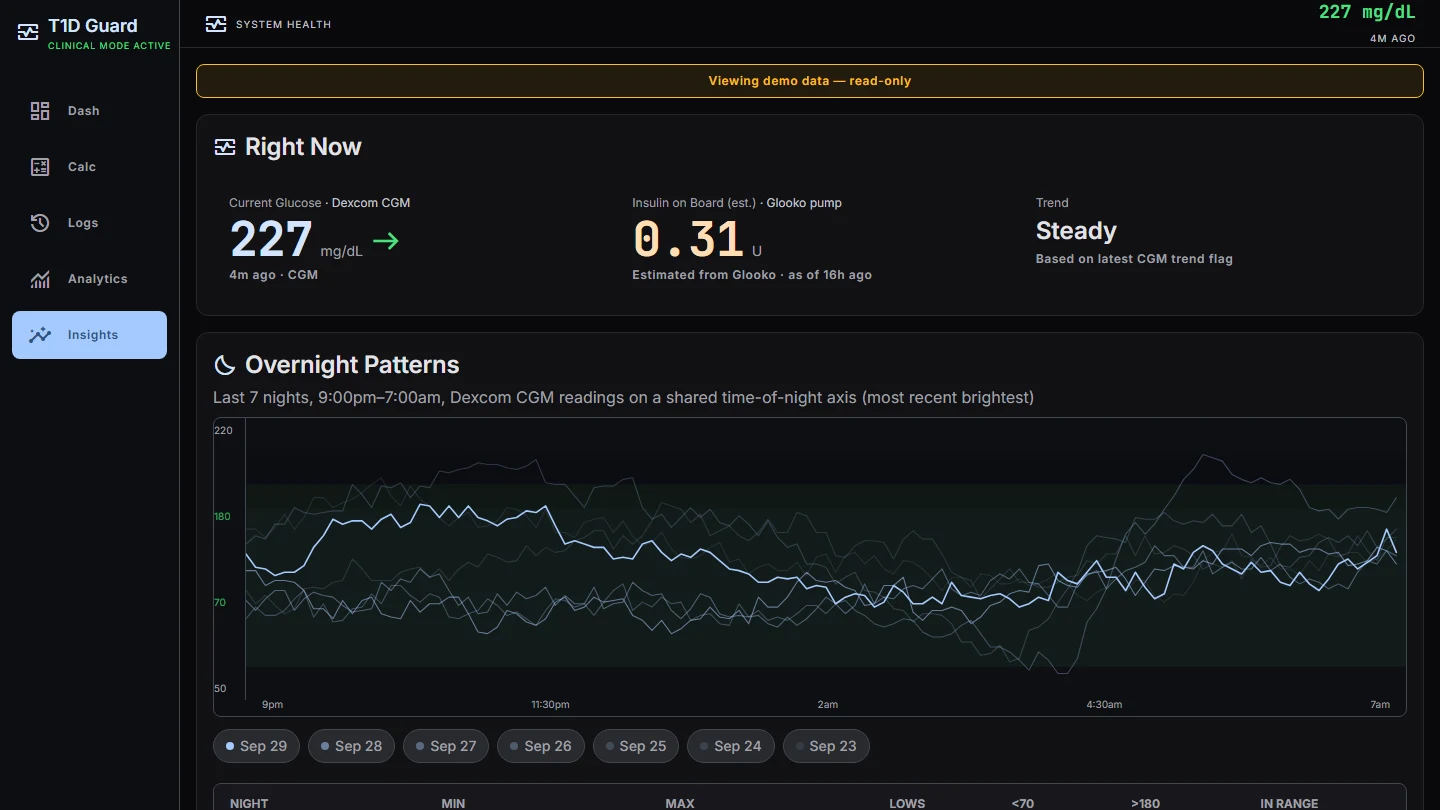Click the Analytics chart icon
This screenshot has height=810, width=1440.
pyautogui.click(x=40, y=279)
